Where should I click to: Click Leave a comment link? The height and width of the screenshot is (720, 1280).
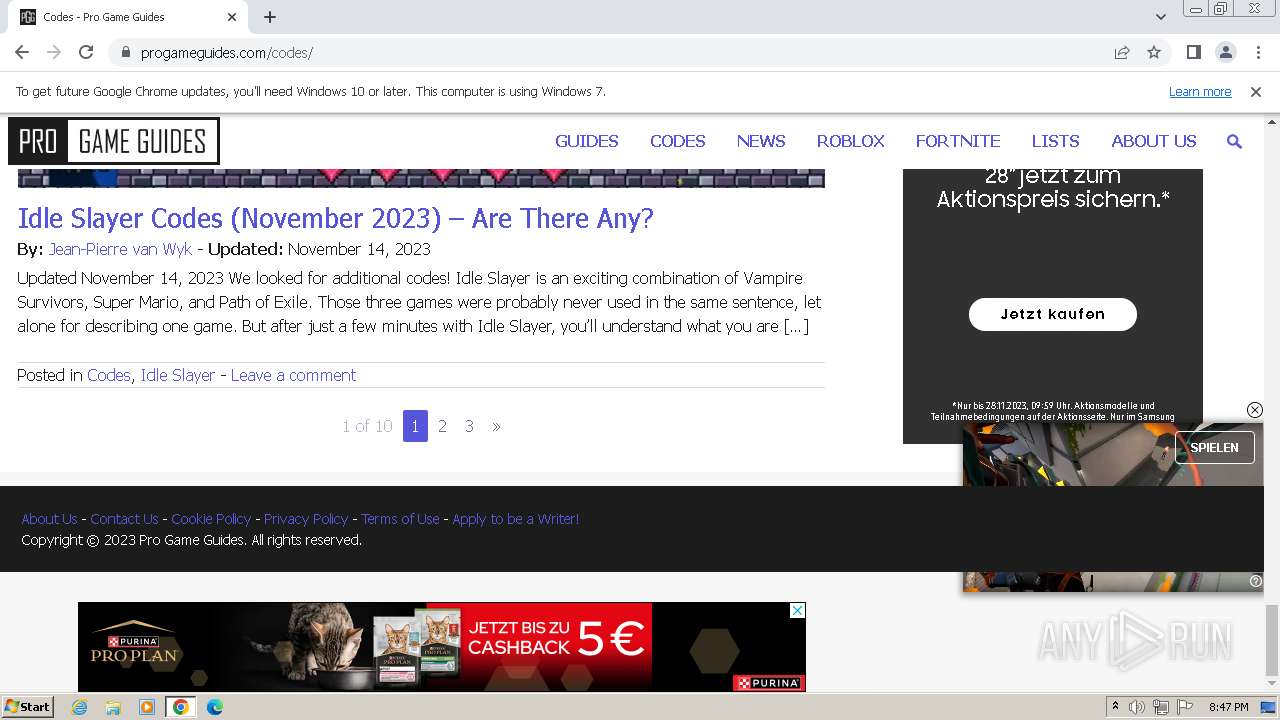pyautogui.click(x=293, y=375)
